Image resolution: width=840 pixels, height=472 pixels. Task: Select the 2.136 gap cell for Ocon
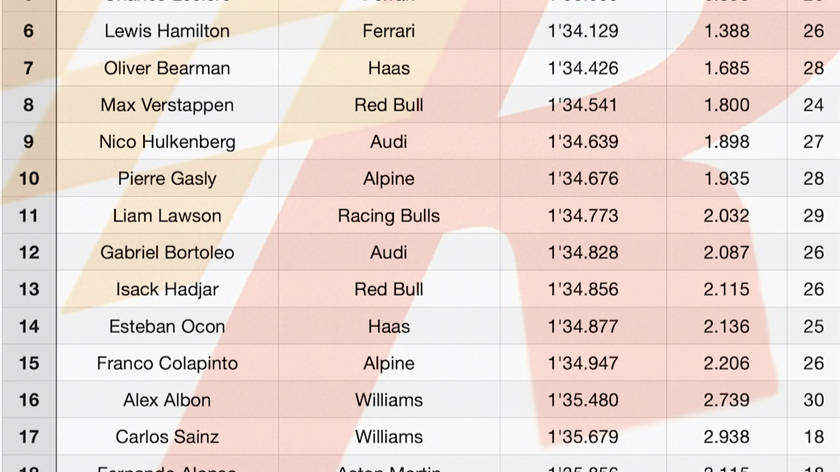pos(726,327)
